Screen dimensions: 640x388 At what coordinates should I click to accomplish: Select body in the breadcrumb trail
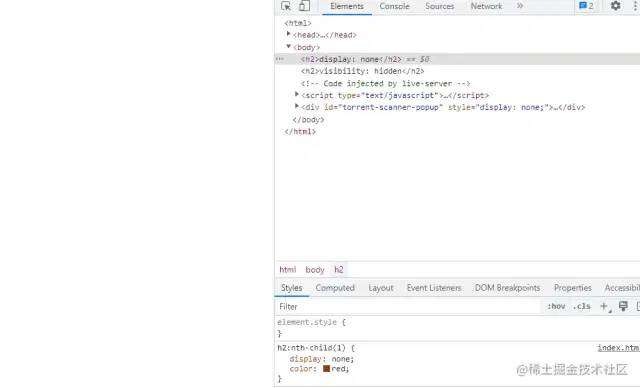(x=315, y=270)
